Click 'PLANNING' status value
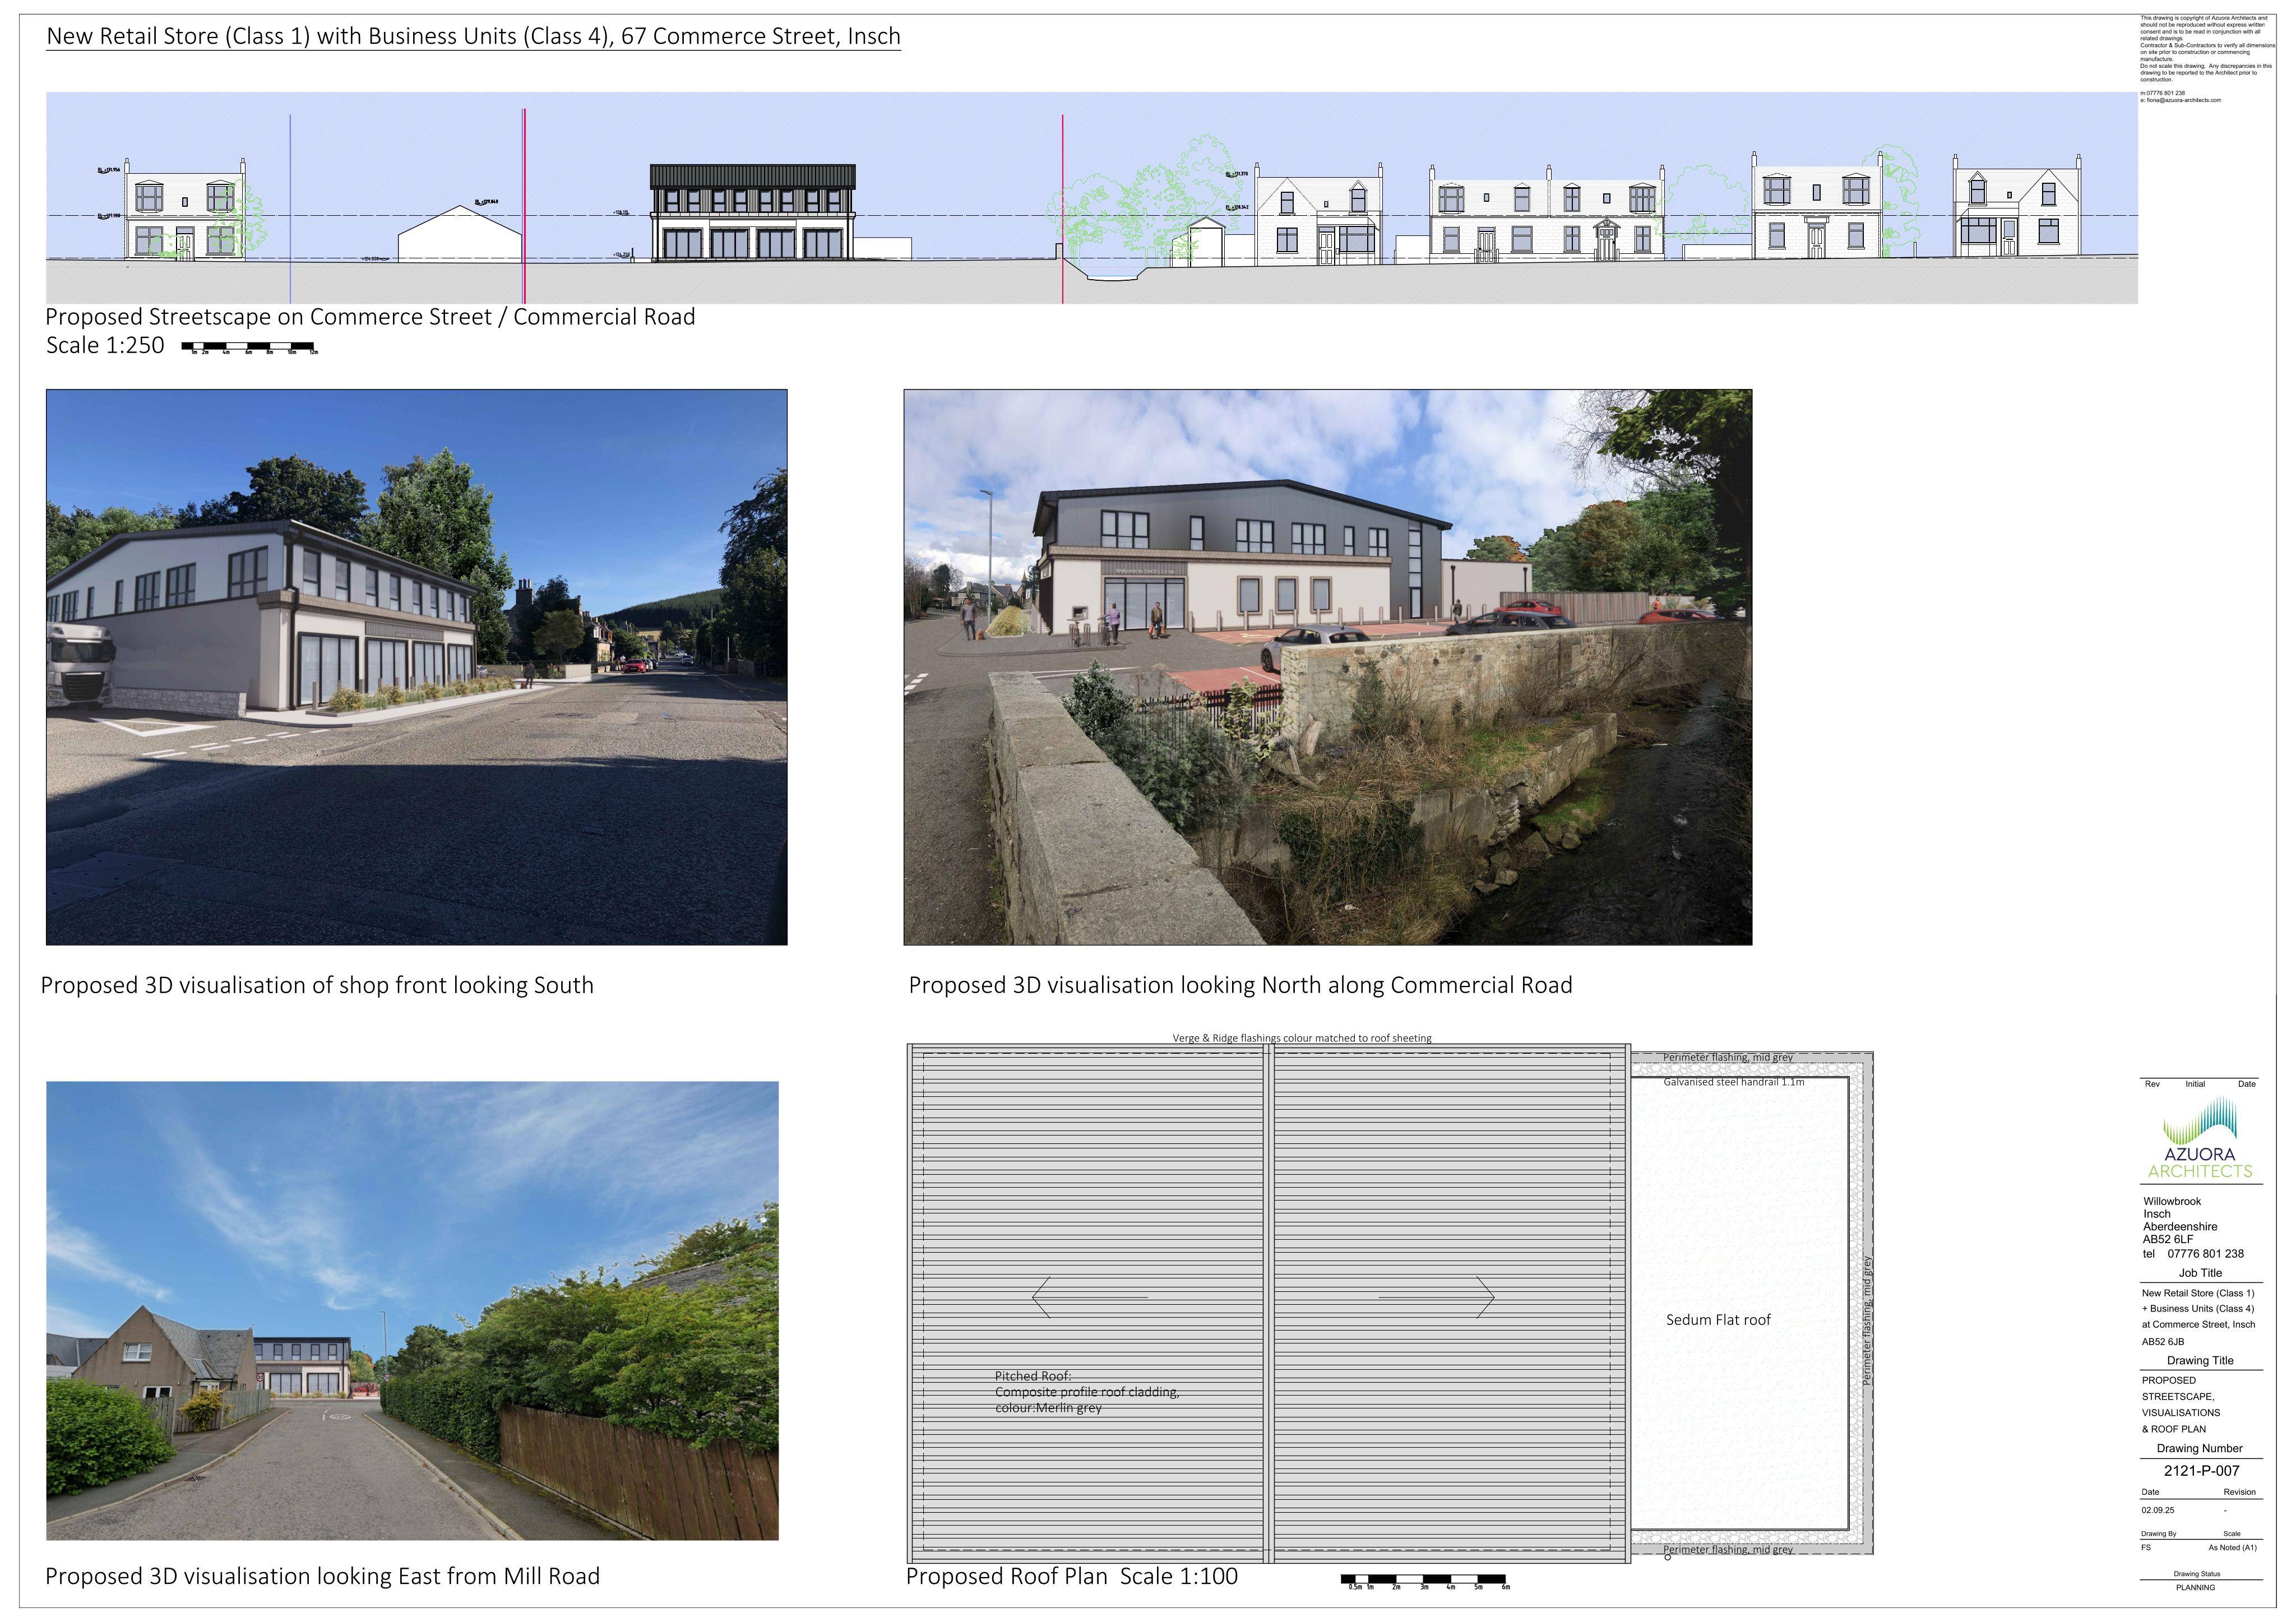Viewport: 2296px width, 1622px height. click(2195, 1588)
